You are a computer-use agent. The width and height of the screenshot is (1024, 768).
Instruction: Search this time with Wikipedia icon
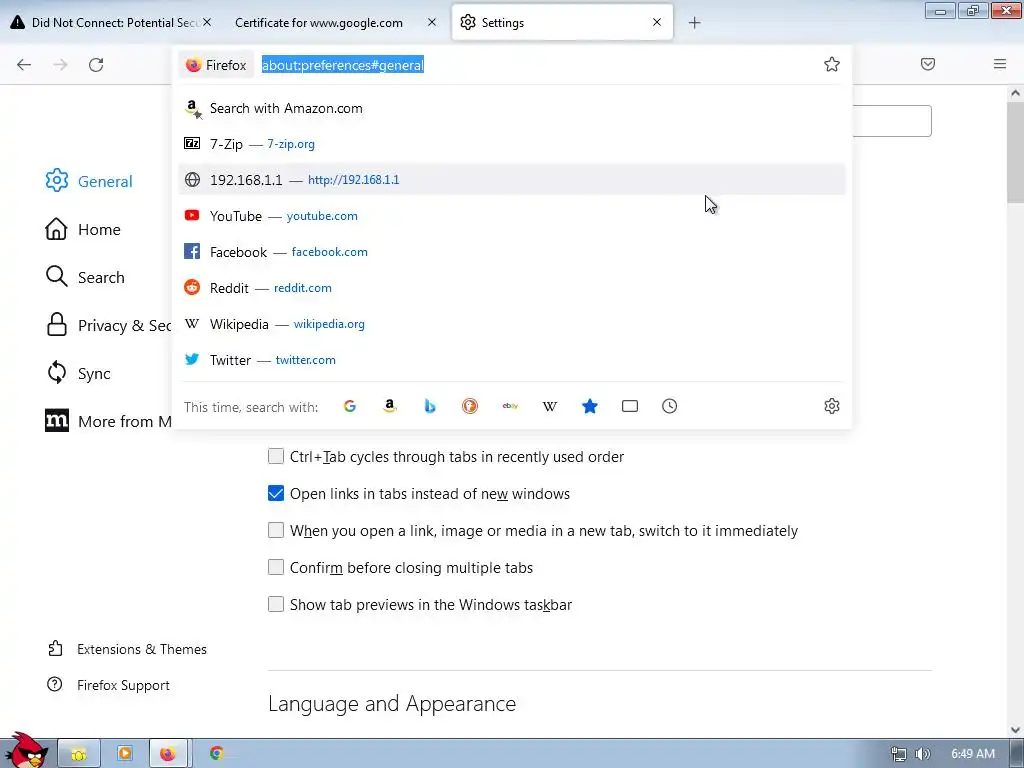coord(550,406)
